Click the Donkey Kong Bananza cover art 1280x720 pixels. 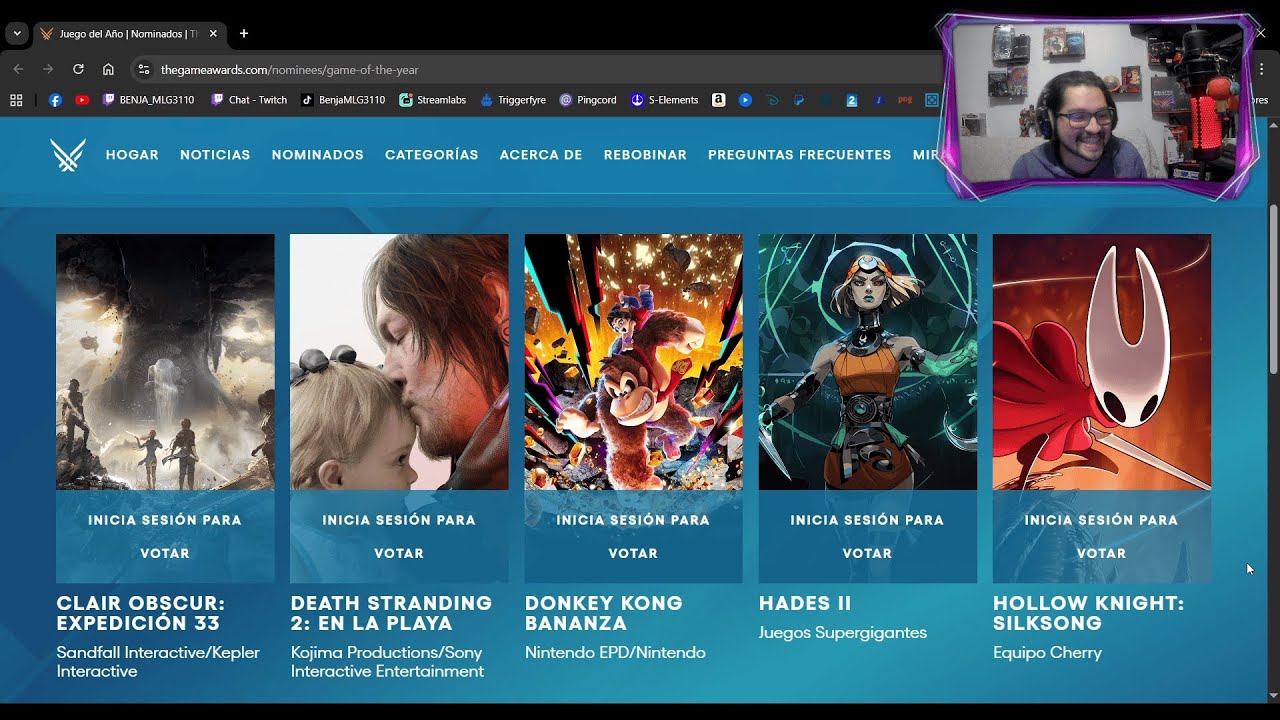(633, 362)
